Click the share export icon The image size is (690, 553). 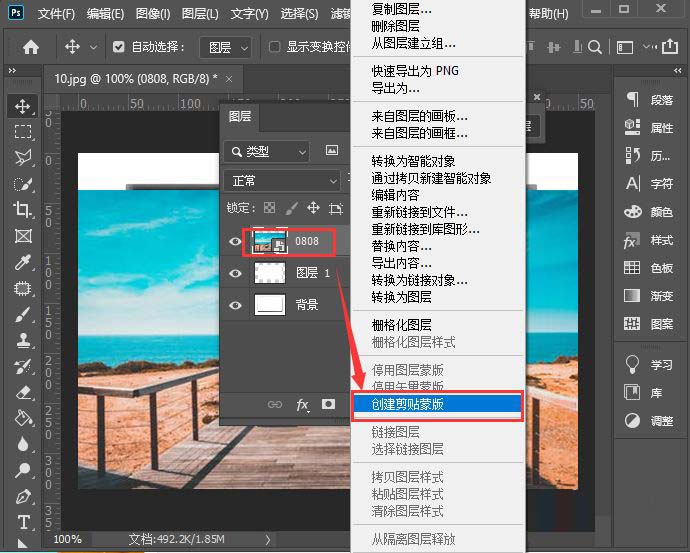tap(670, 46)
